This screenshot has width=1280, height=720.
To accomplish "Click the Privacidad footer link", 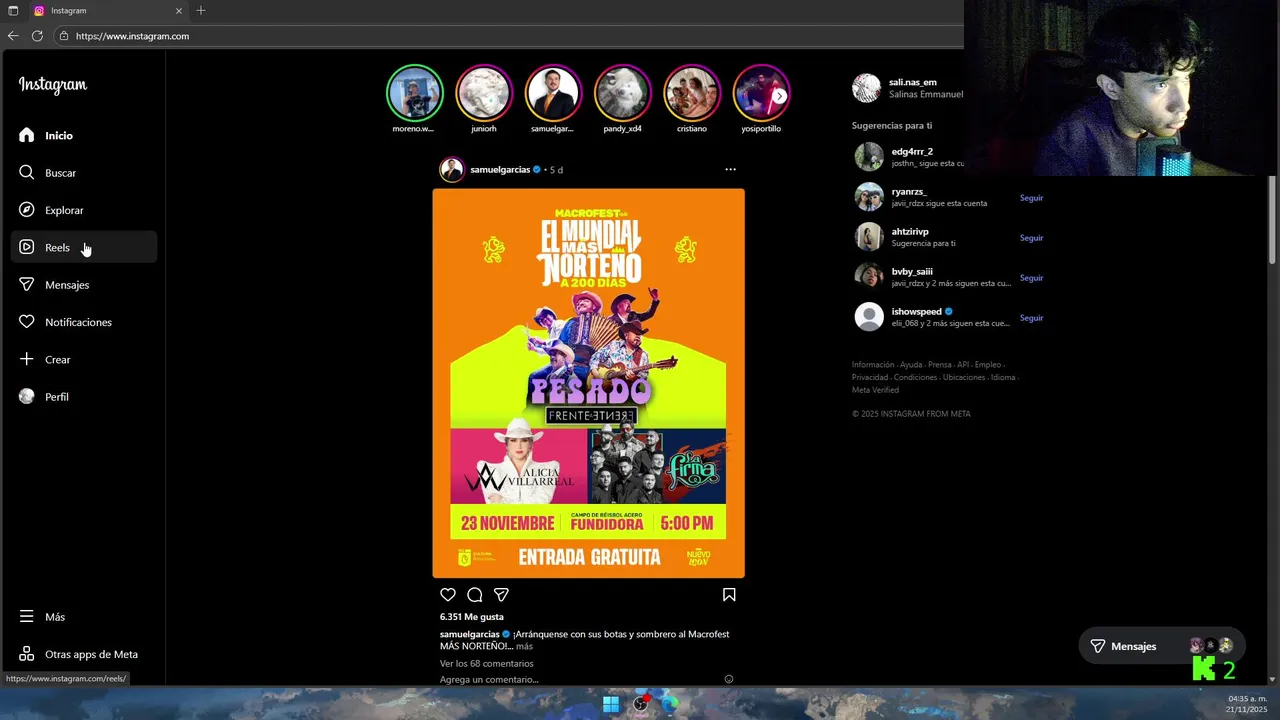I will point(870,377).
